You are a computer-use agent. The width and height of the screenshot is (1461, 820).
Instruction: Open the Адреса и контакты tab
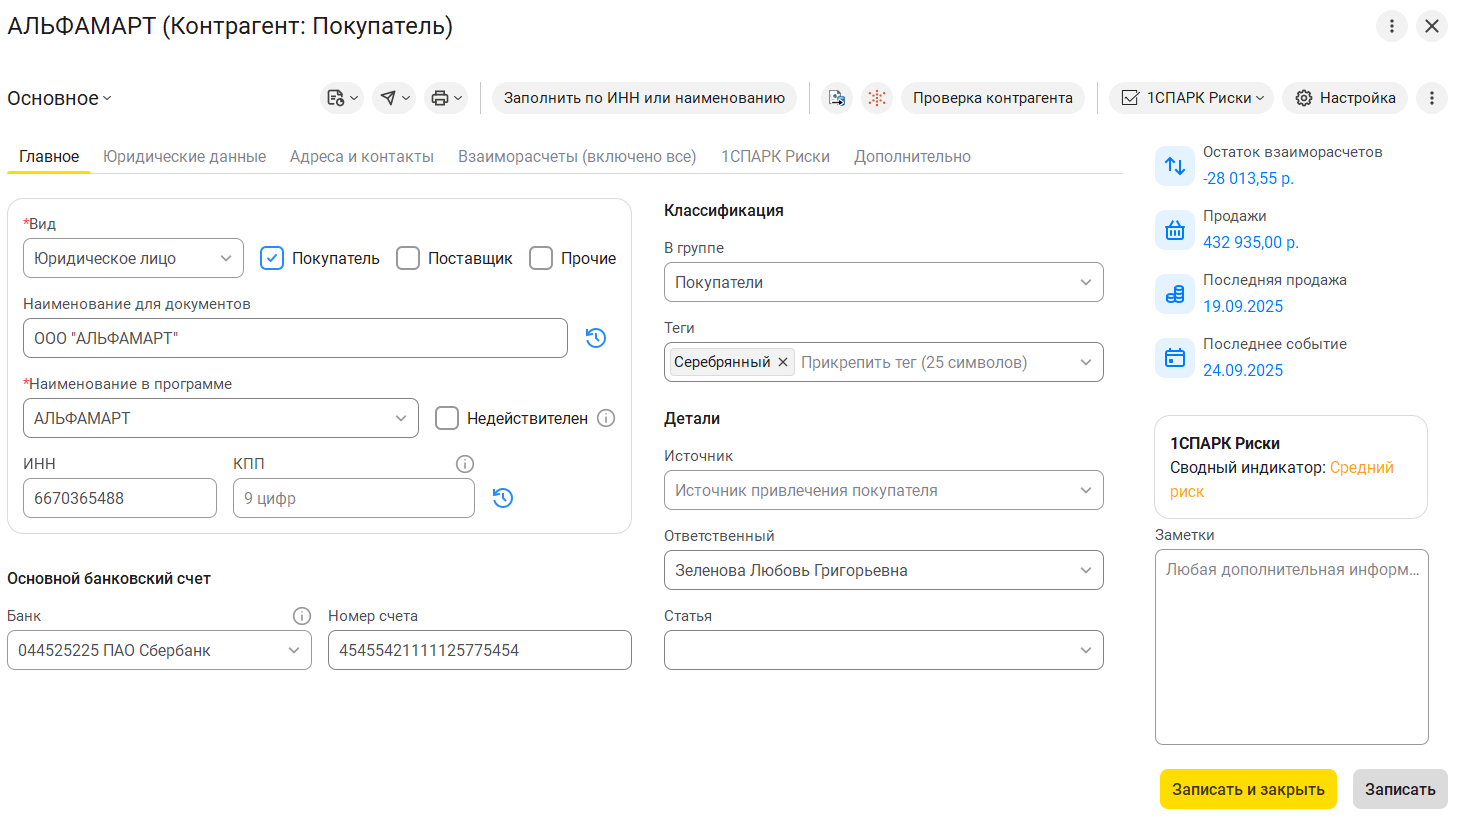point(362,157)
